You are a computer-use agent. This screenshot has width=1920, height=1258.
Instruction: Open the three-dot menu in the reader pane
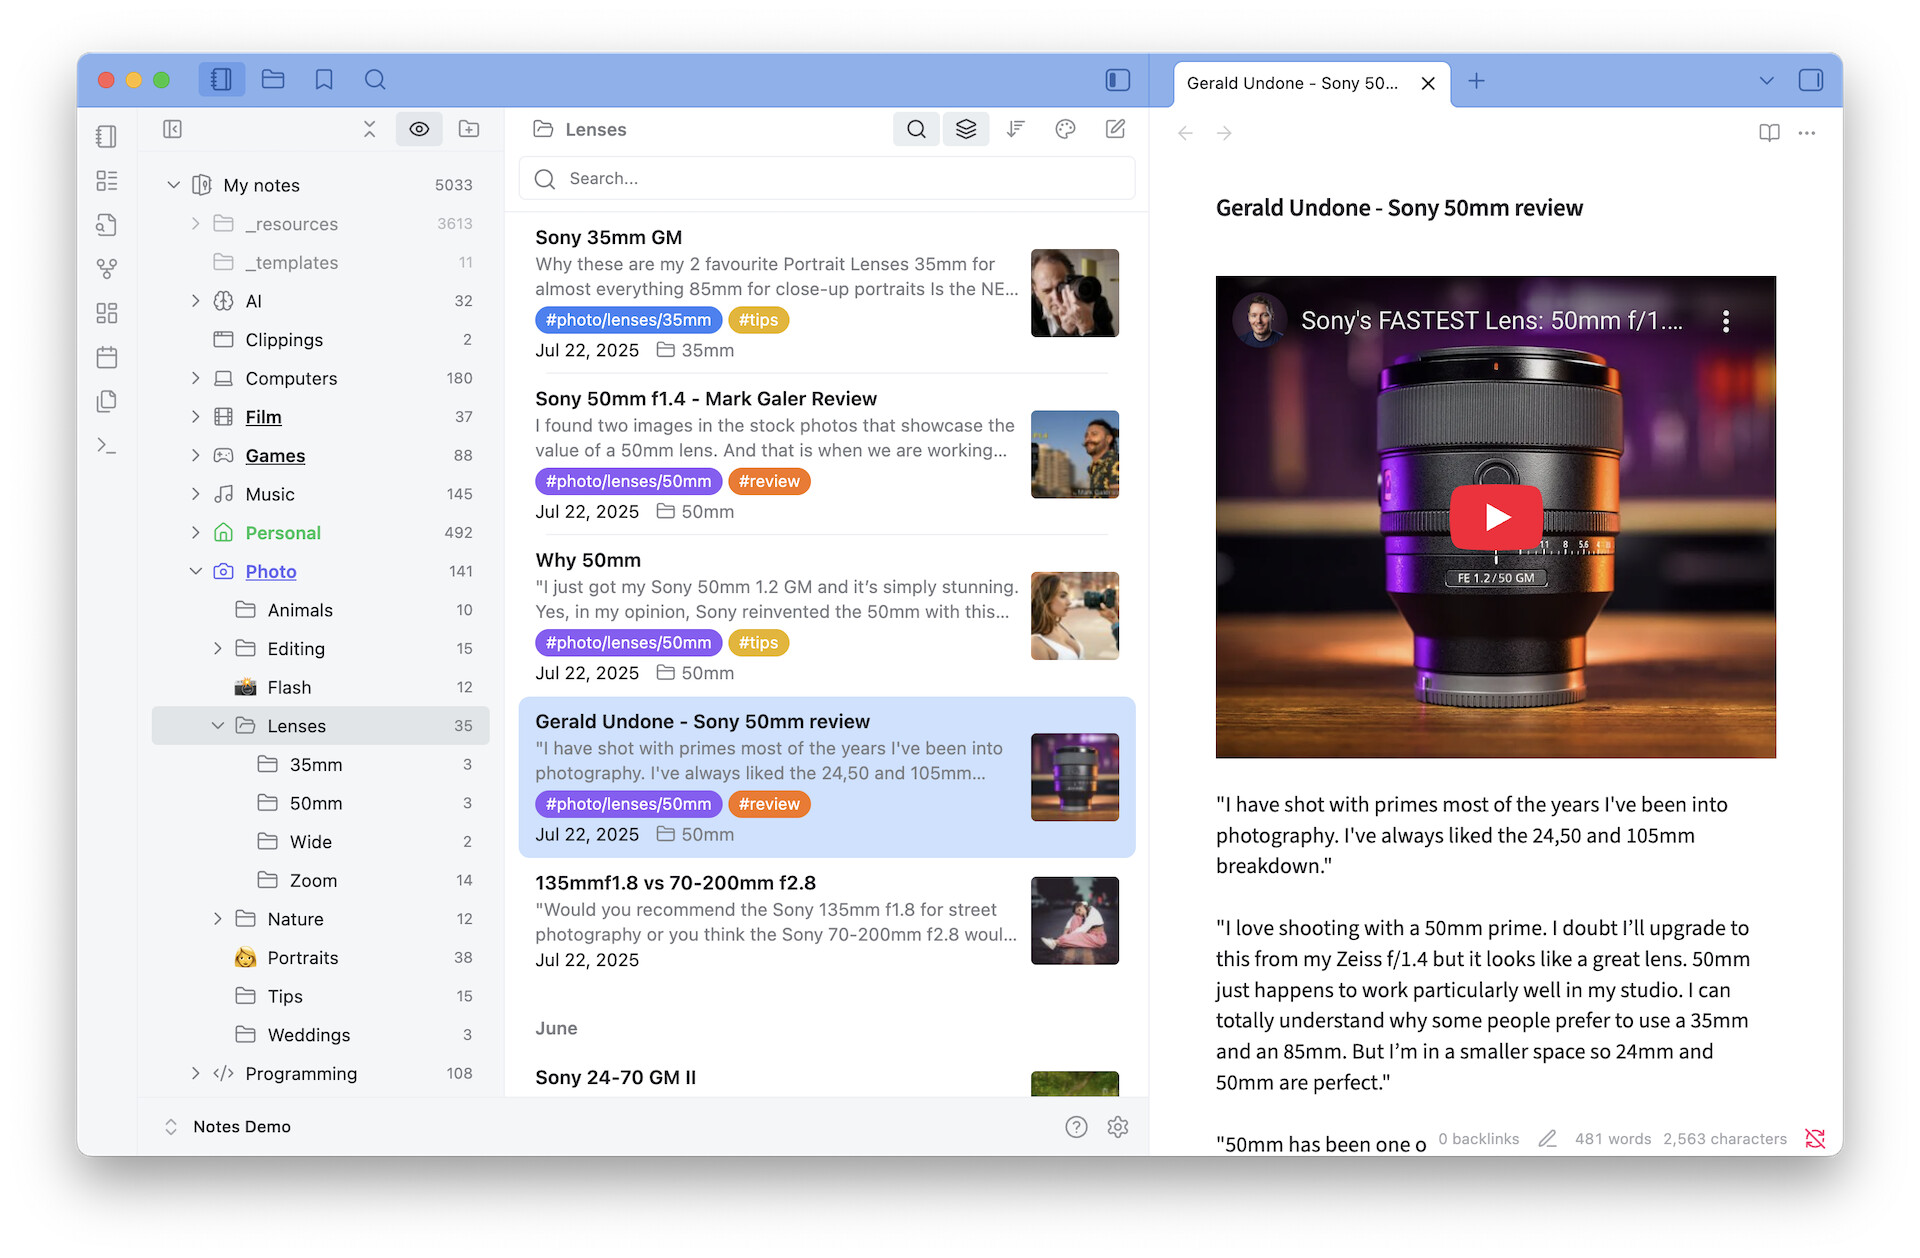click(x=1807, y=133)
